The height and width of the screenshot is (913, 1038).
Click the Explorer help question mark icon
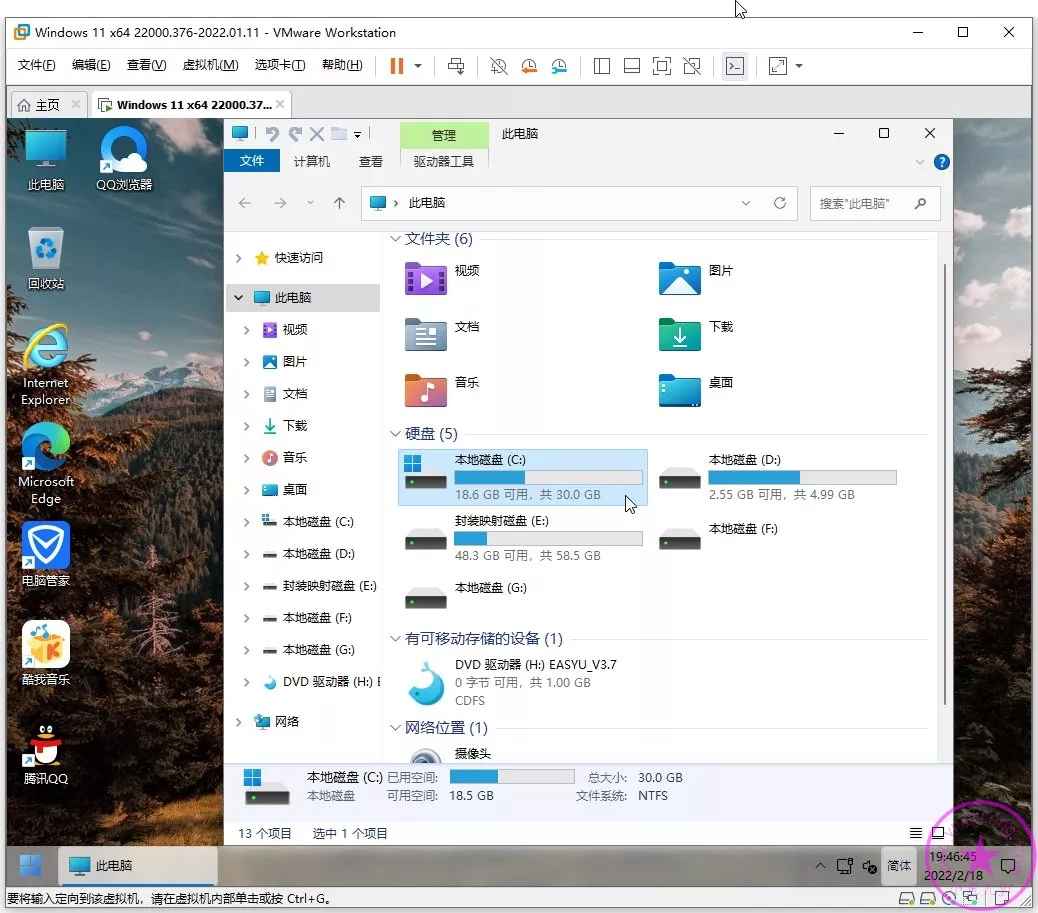941,162
